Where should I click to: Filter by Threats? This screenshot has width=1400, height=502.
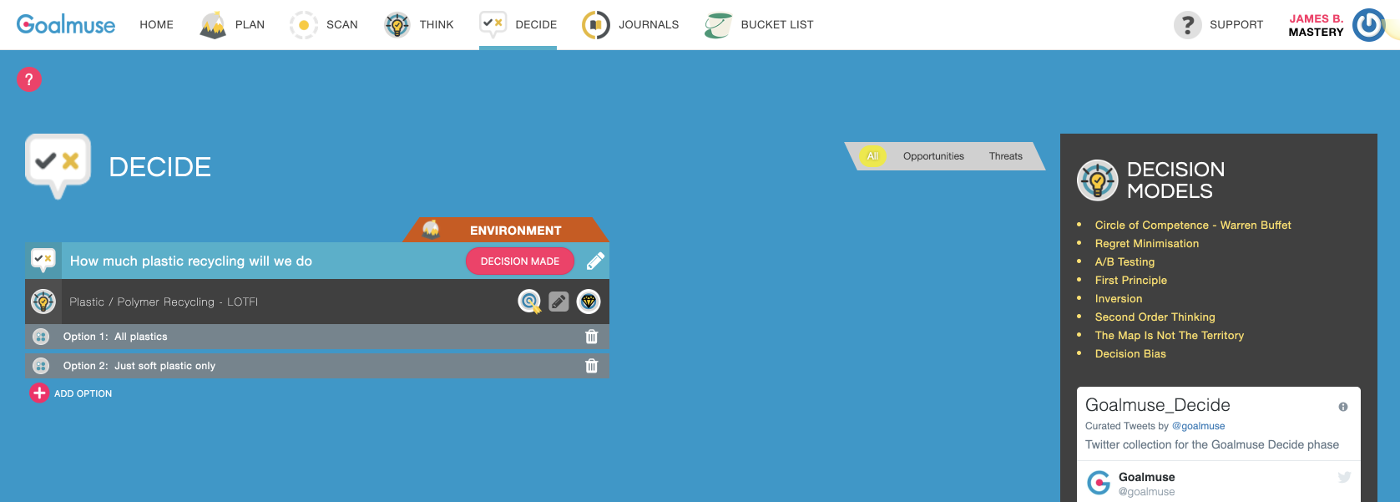1006,156
